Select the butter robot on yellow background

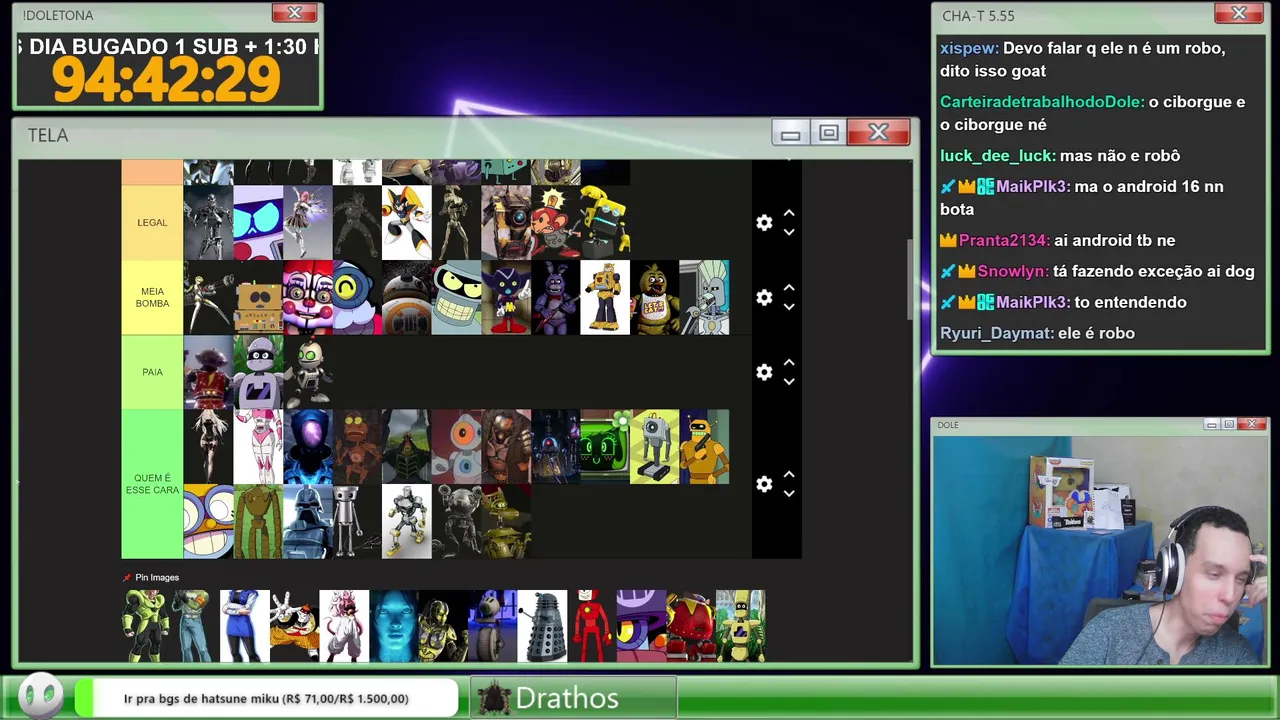[655, 446]
